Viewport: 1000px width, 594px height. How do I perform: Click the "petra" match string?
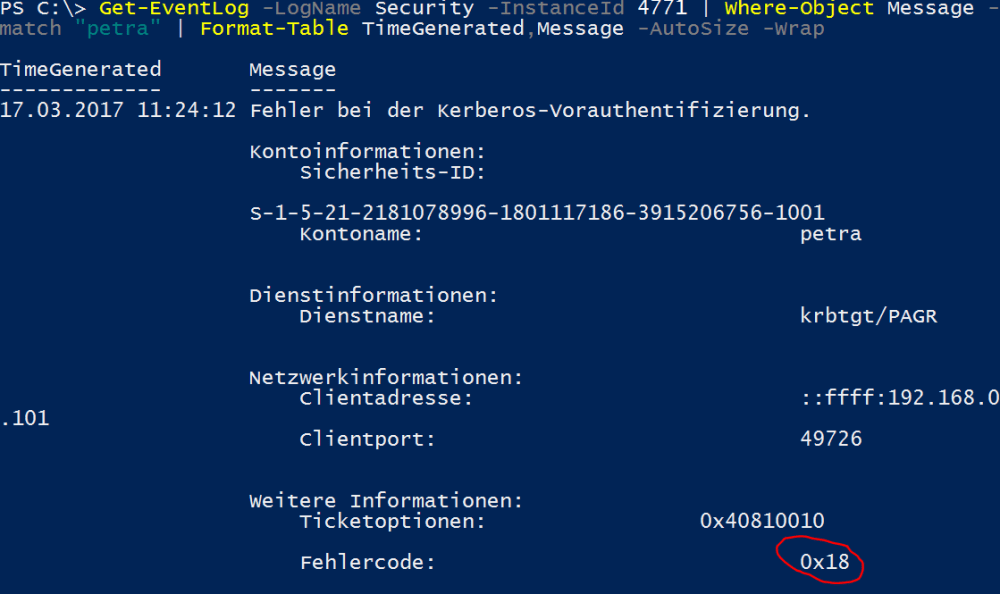pos(117,28)
